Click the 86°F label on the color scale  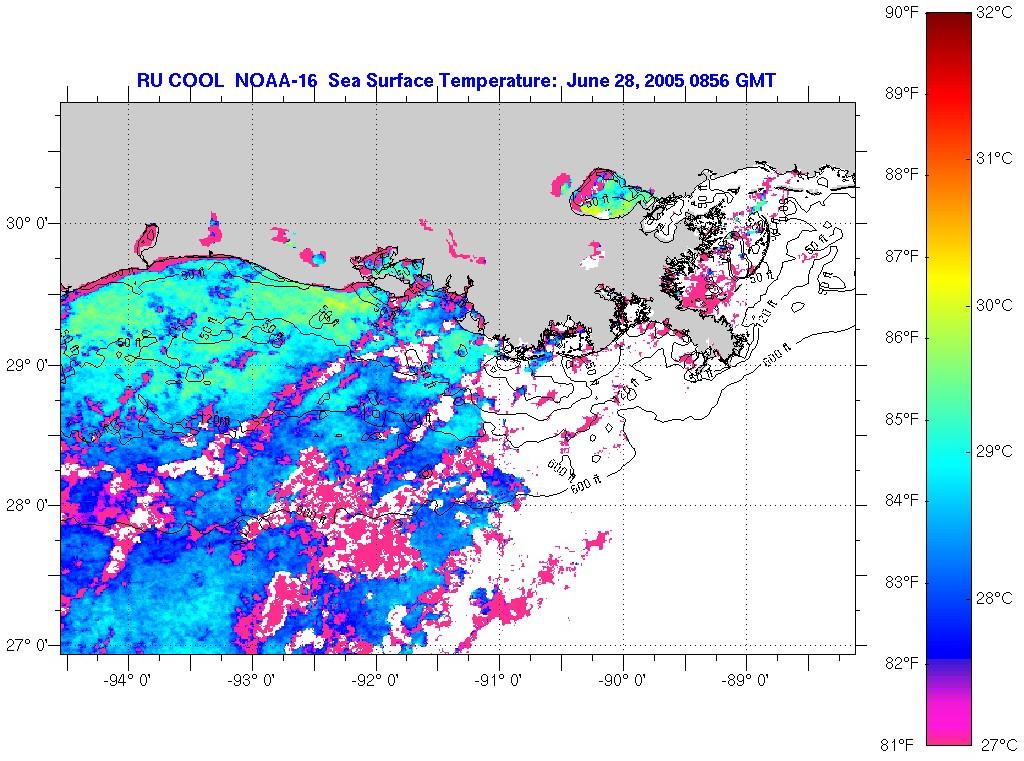[x=902, y=337]
